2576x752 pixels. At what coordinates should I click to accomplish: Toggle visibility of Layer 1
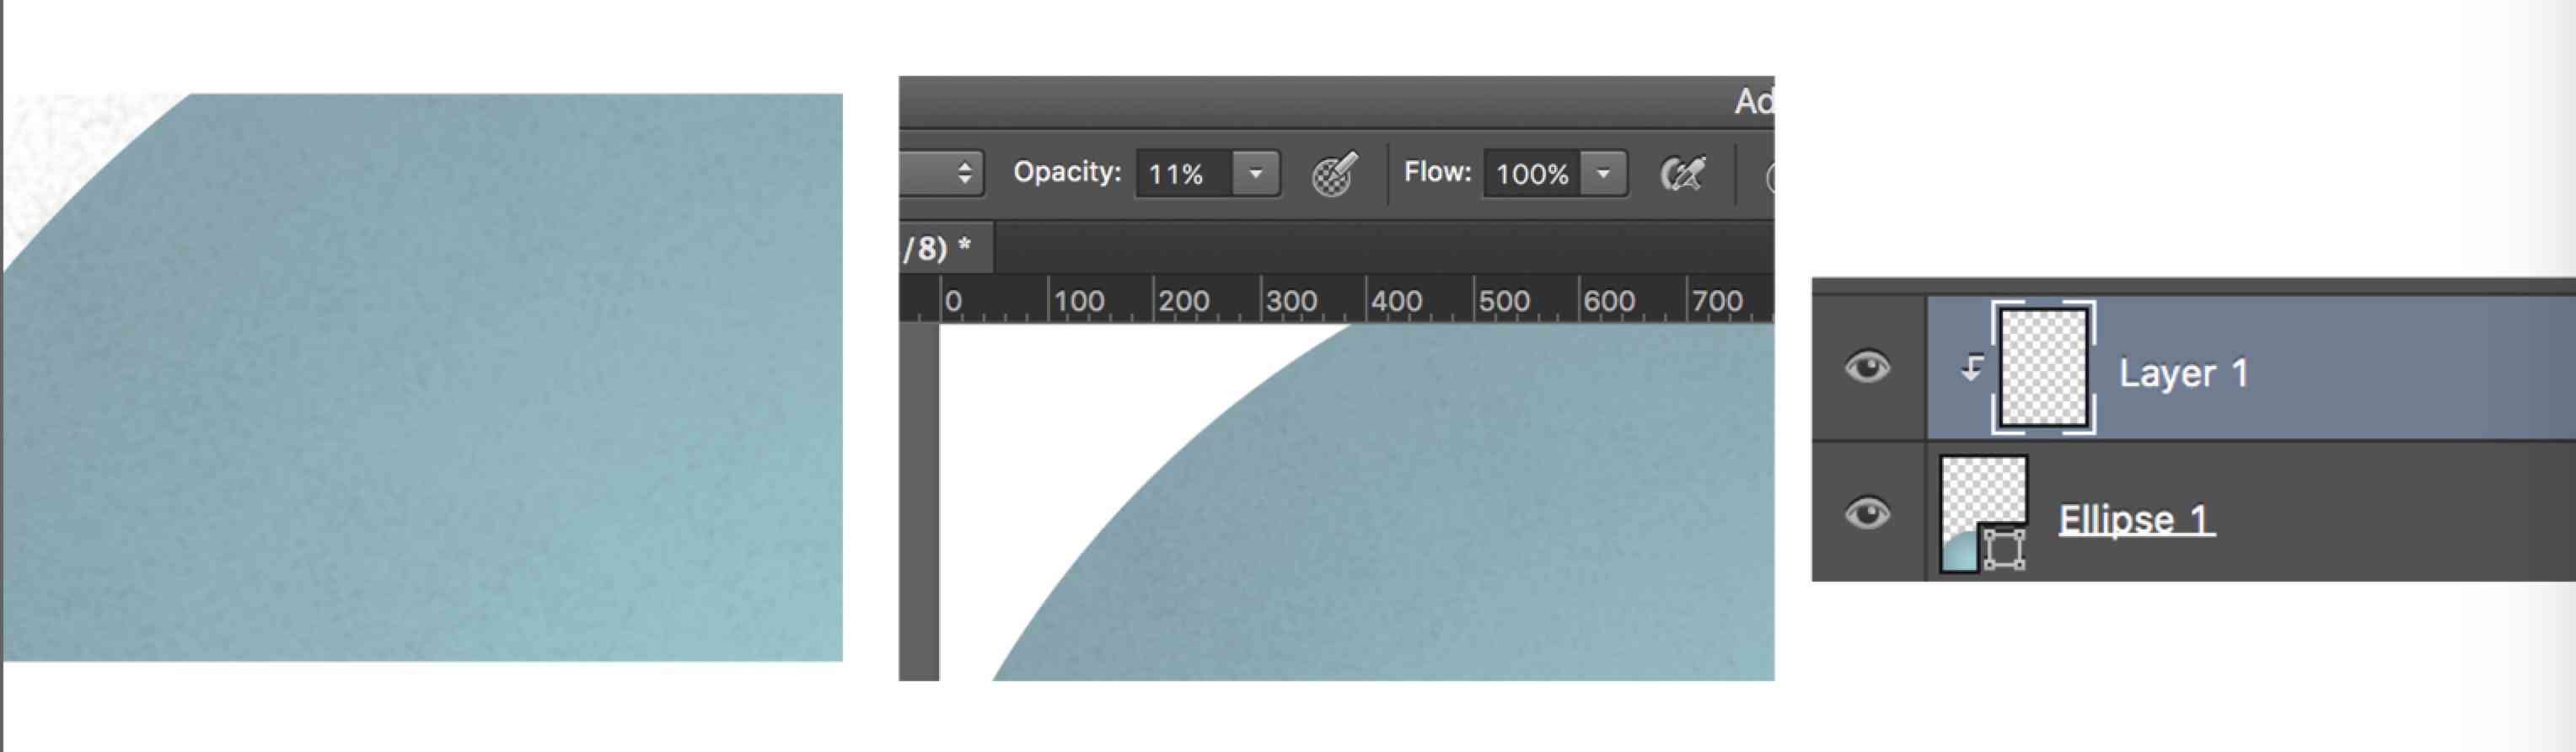[1866, 368]
